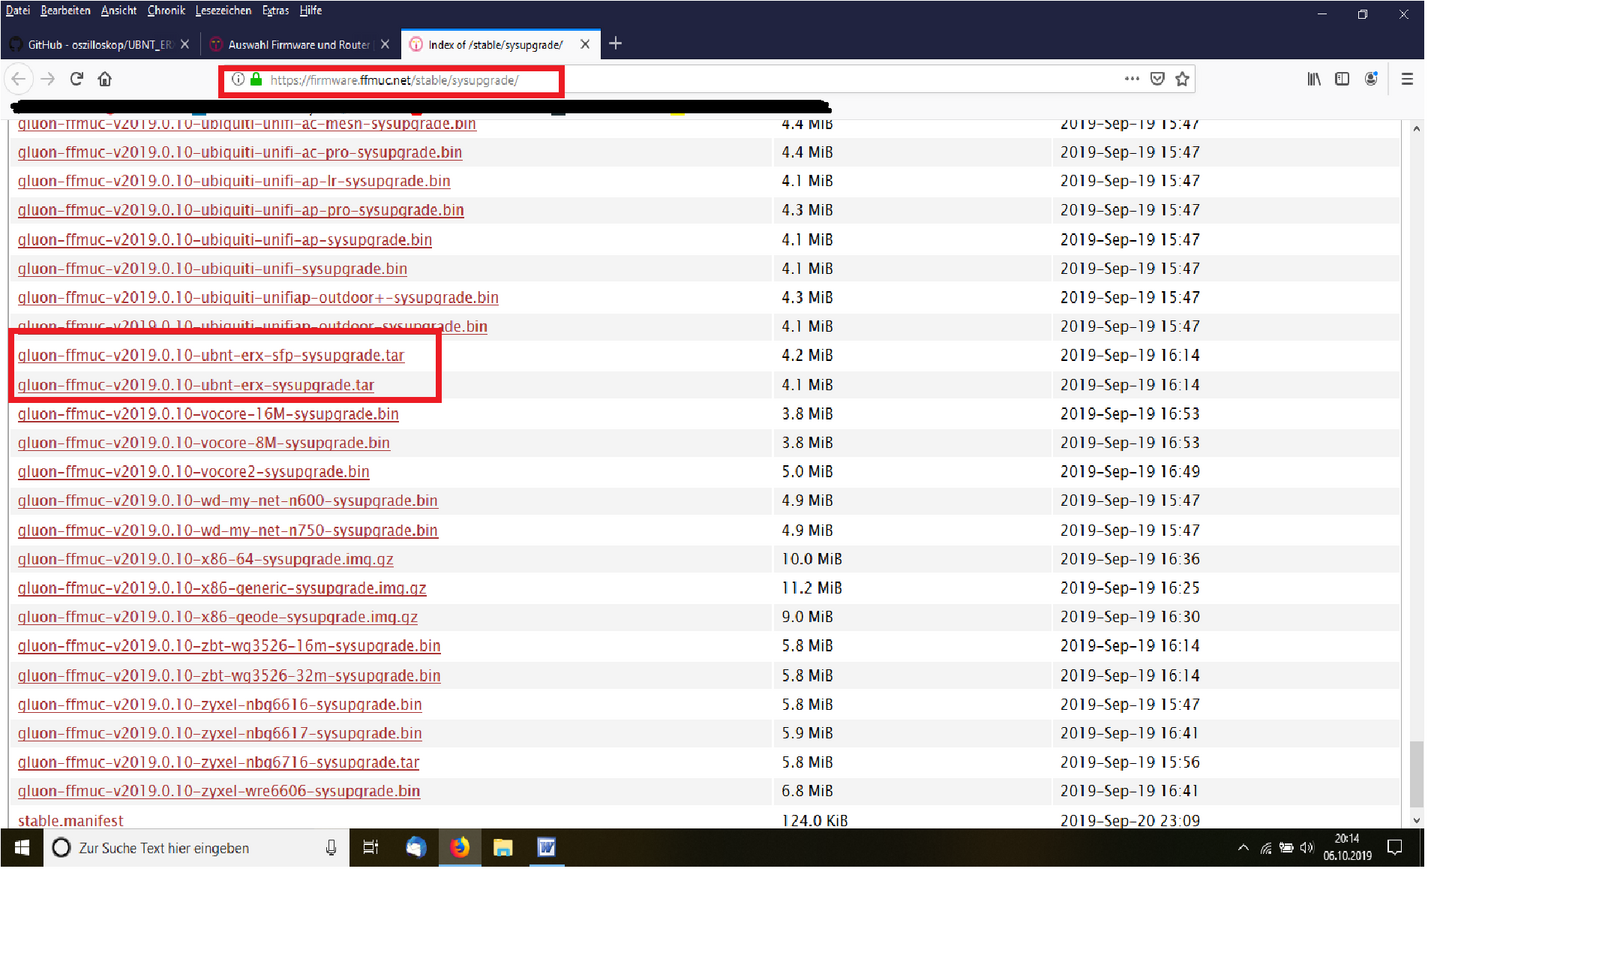This screenshot has width=1617, height=964.
Task: Open page actions three-dot menu
Action: click(1131, 79)
